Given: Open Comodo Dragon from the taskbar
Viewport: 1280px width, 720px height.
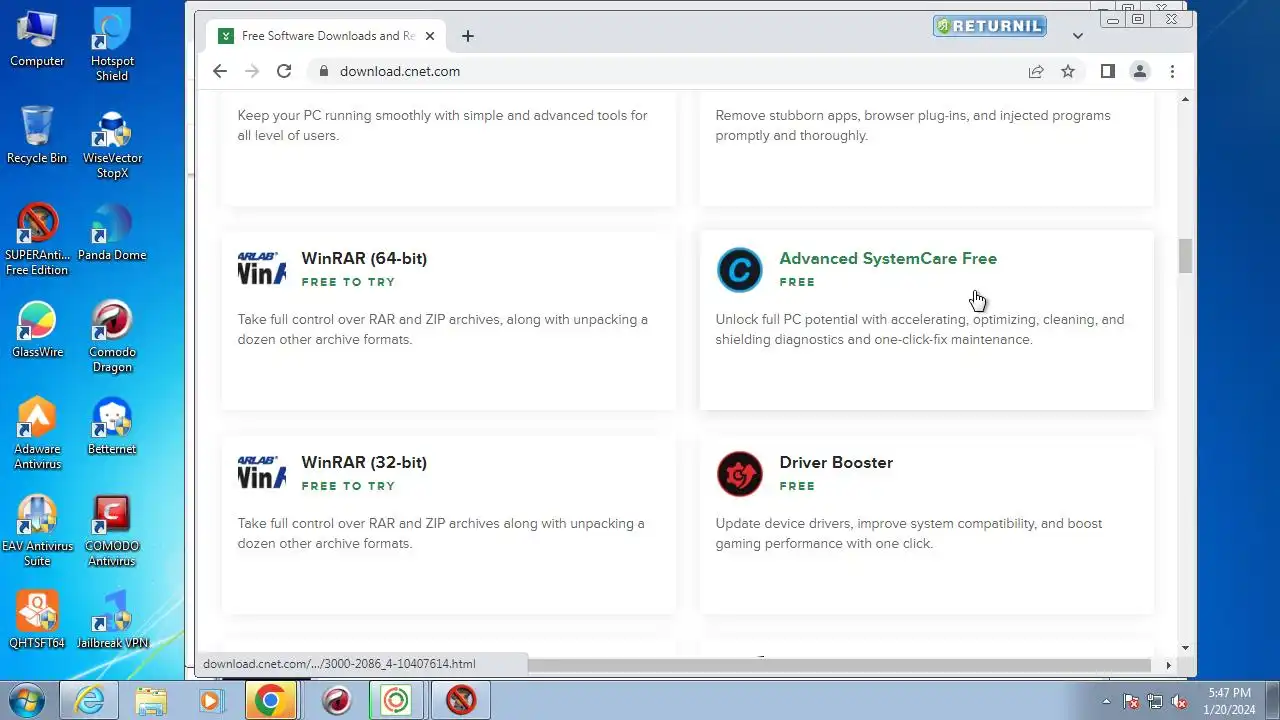Looking at the screenshot, I should (336, 700).
